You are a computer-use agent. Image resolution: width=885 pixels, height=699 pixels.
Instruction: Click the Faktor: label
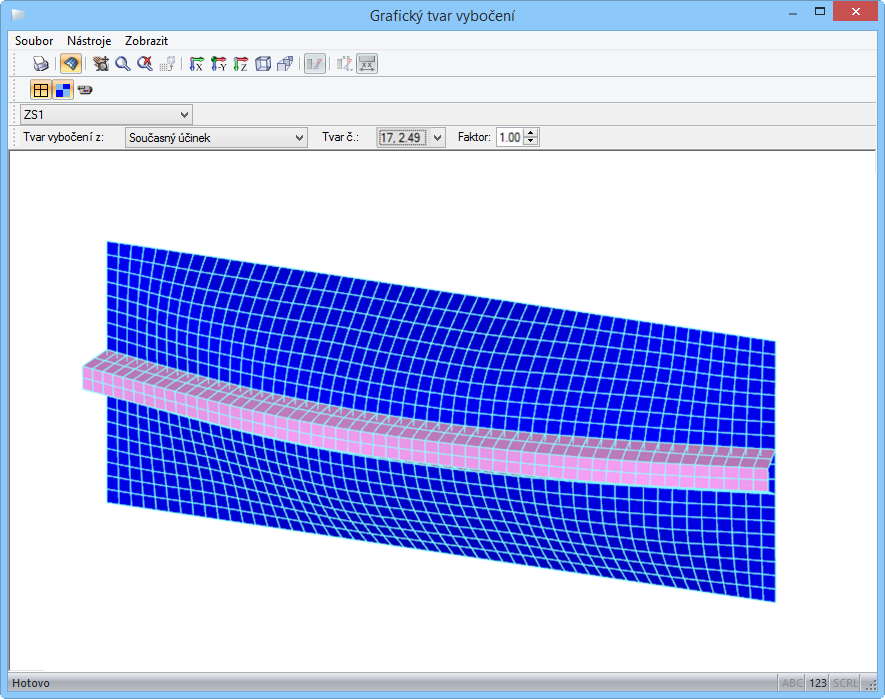point(474,137)
